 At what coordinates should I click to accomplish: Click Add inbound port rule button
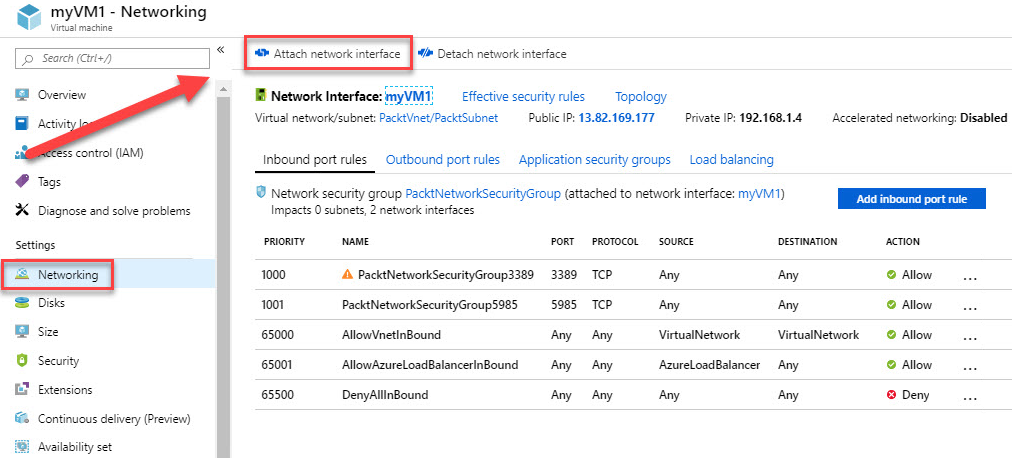(911, 199)
